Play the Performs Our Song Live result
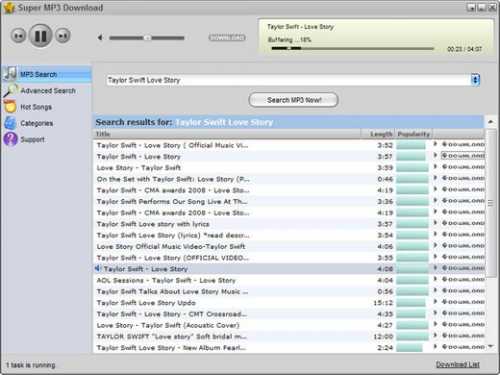Image resolution: width=500 pixels, height=375 pixels. [x=435, y=201]
